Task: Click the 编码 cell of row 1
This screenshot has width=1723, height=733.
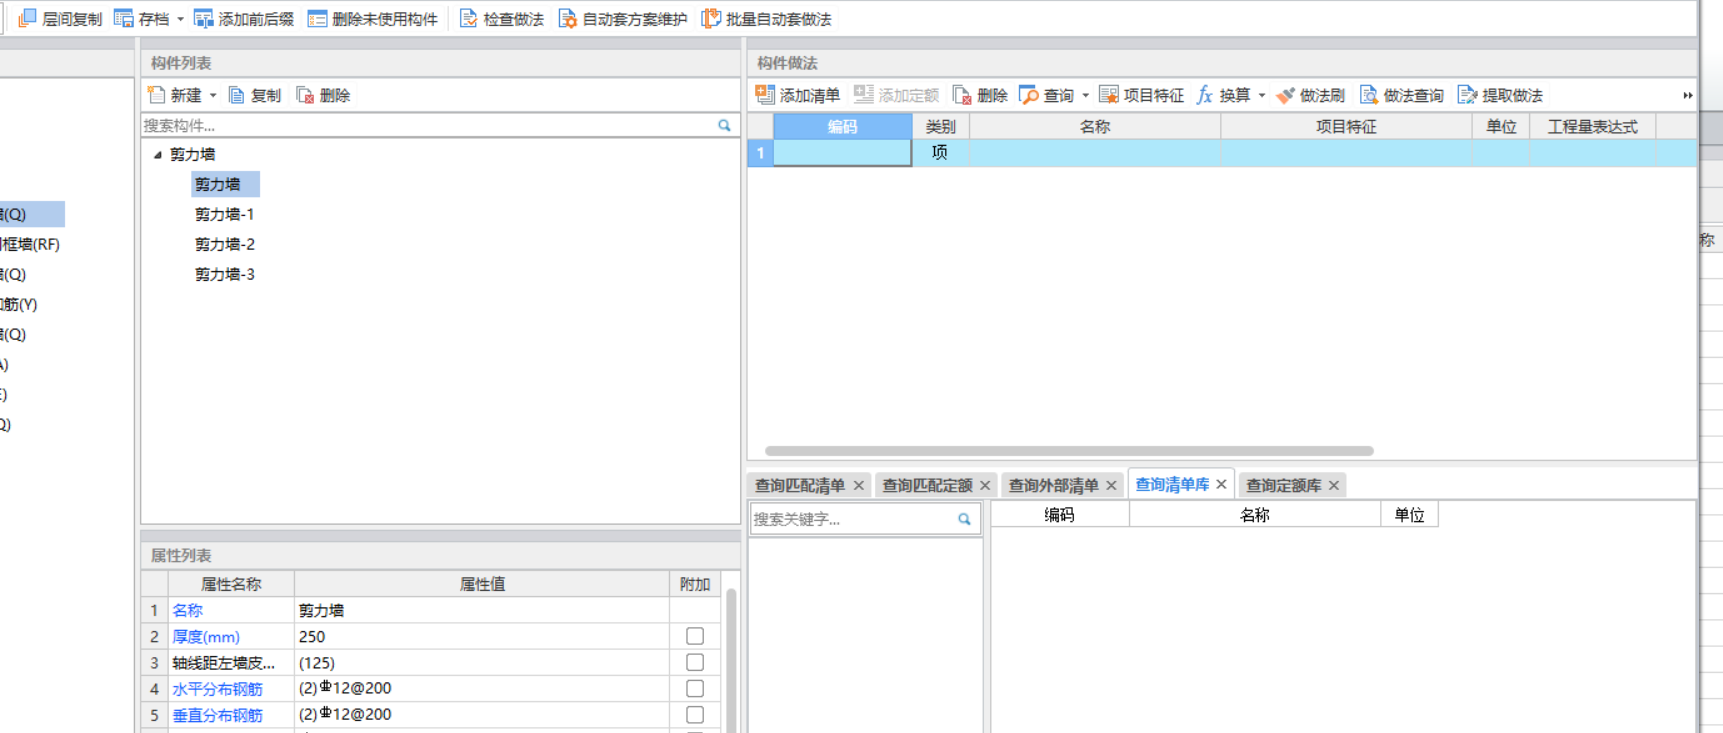Action: pyautogui.click(x=842, y=153)
